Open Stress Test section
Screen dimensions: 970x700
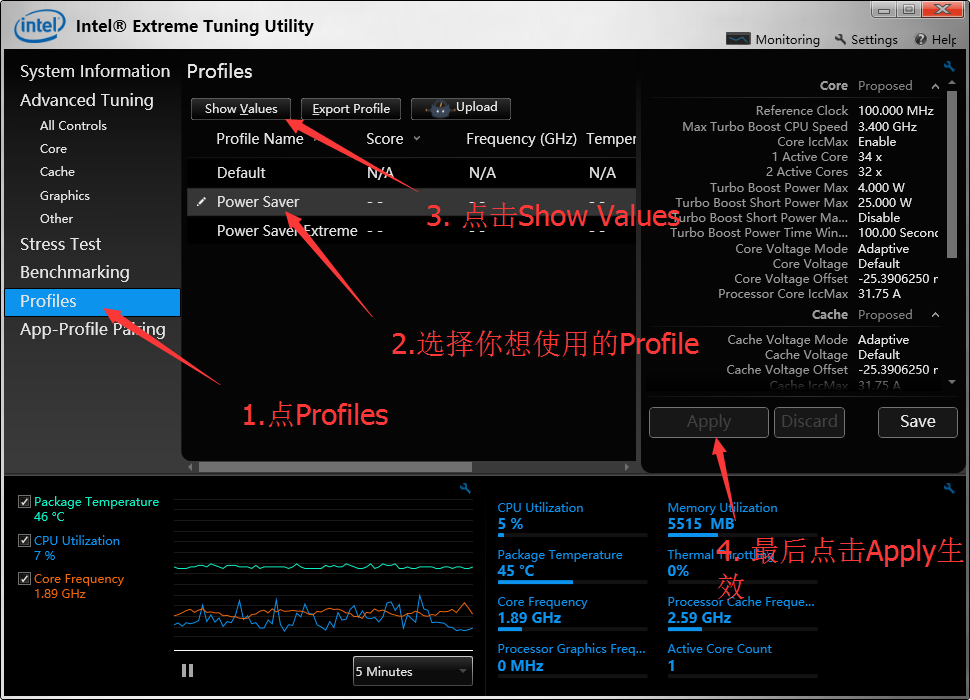(60, 244)
